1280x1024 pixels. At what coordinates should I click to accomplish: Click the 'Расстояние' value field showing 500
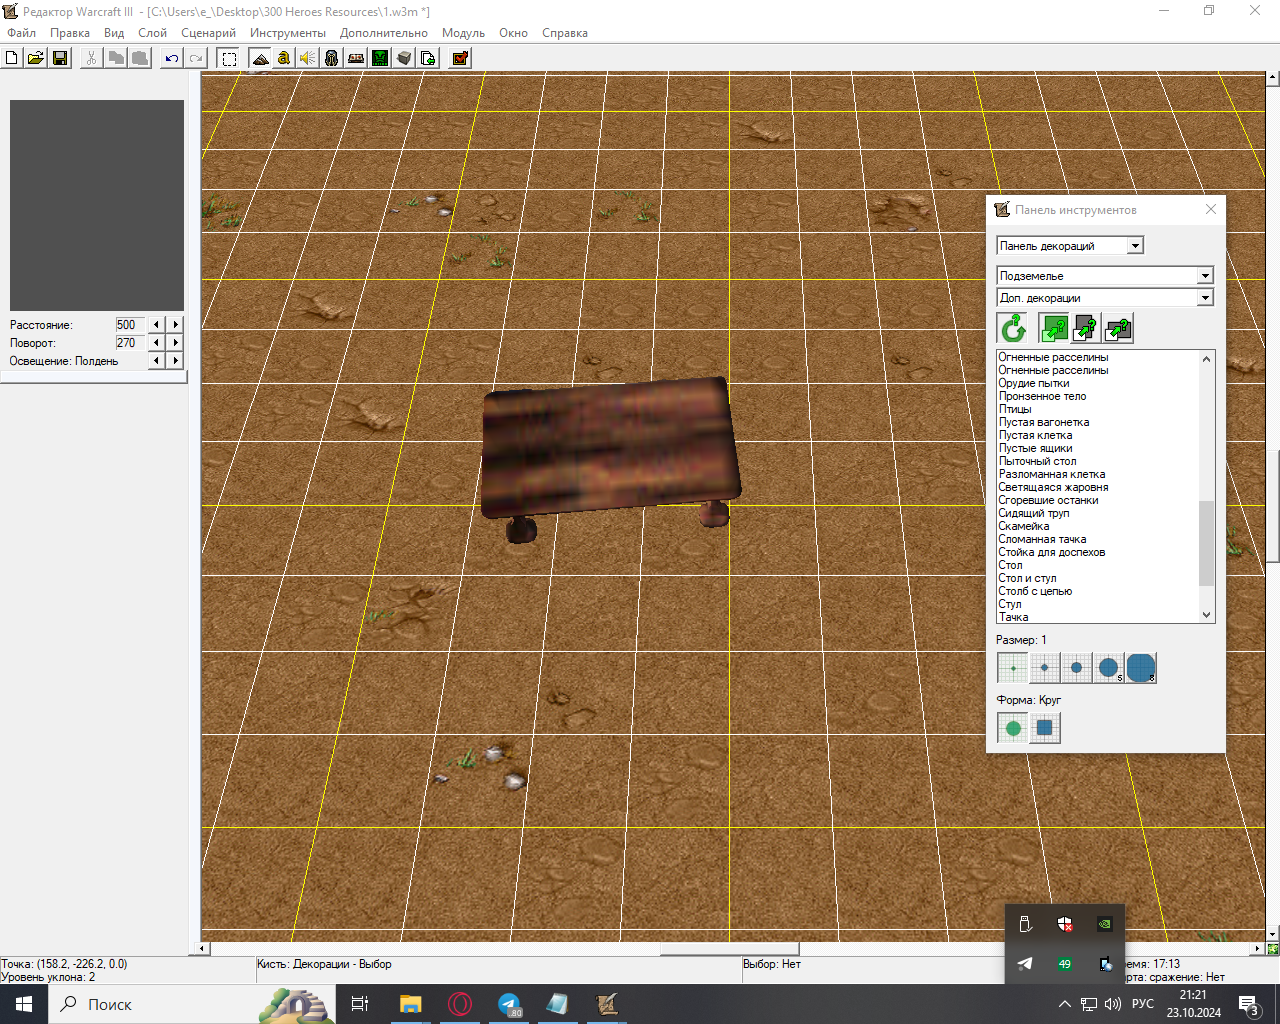pyautogui.click(x=130, y=325)
